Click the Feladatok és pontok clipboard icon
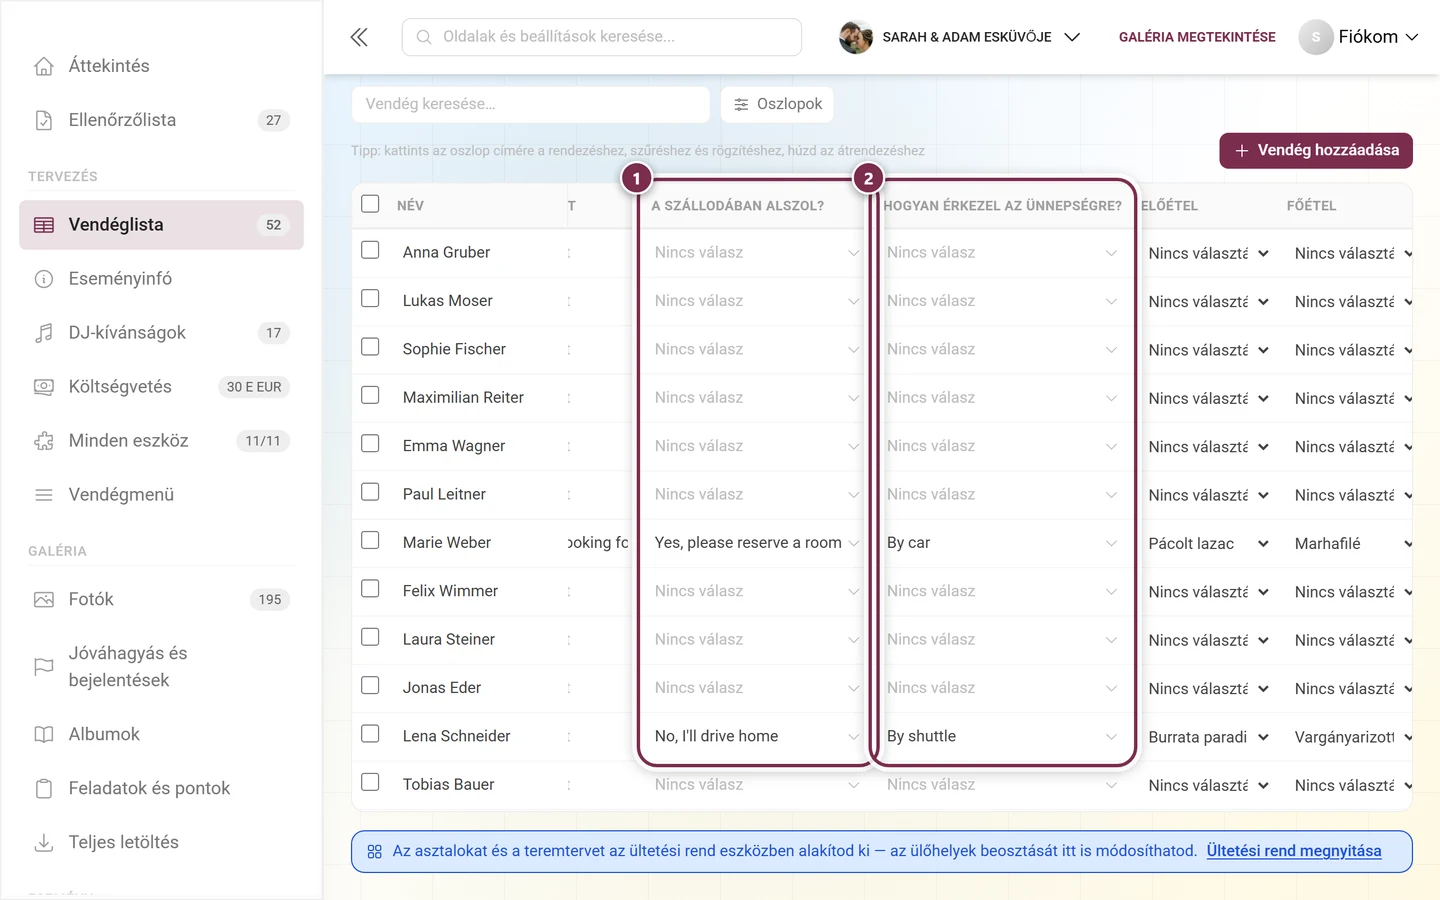Image resolution: width=1440 pixels, height=900 pixels. click(44, 789)
